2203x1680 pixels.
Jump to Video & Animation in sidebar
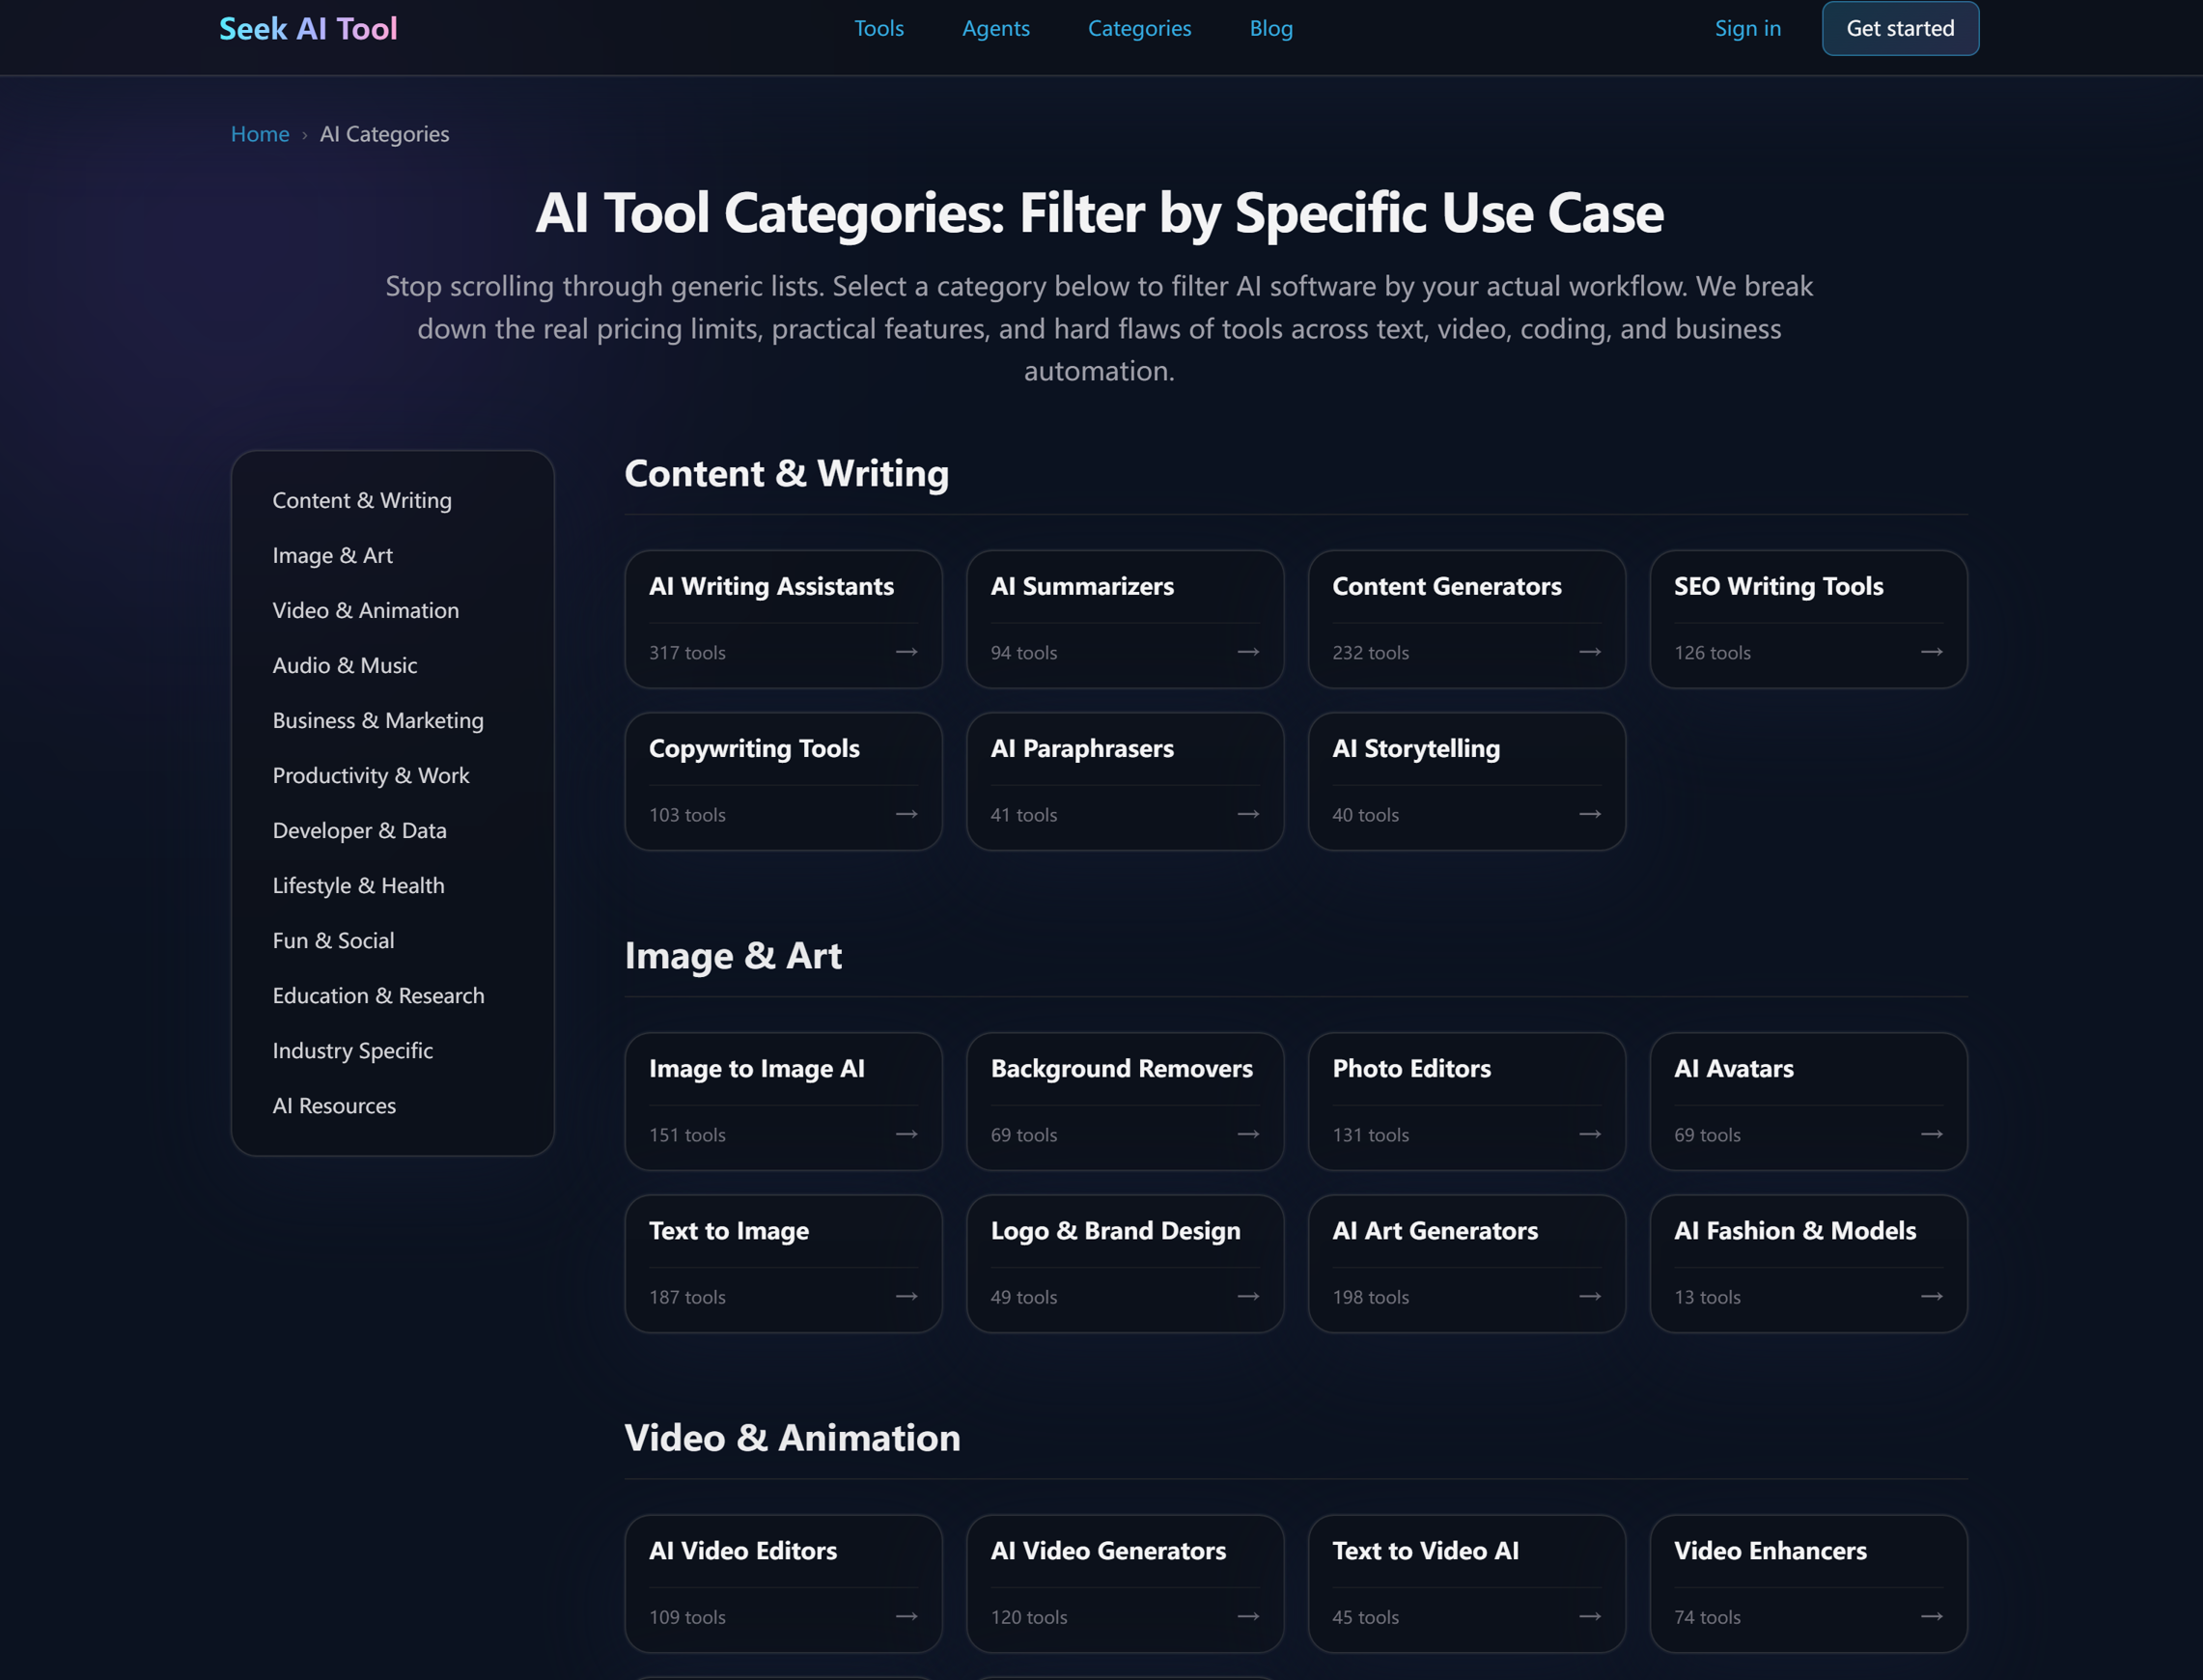click(365, 610)
